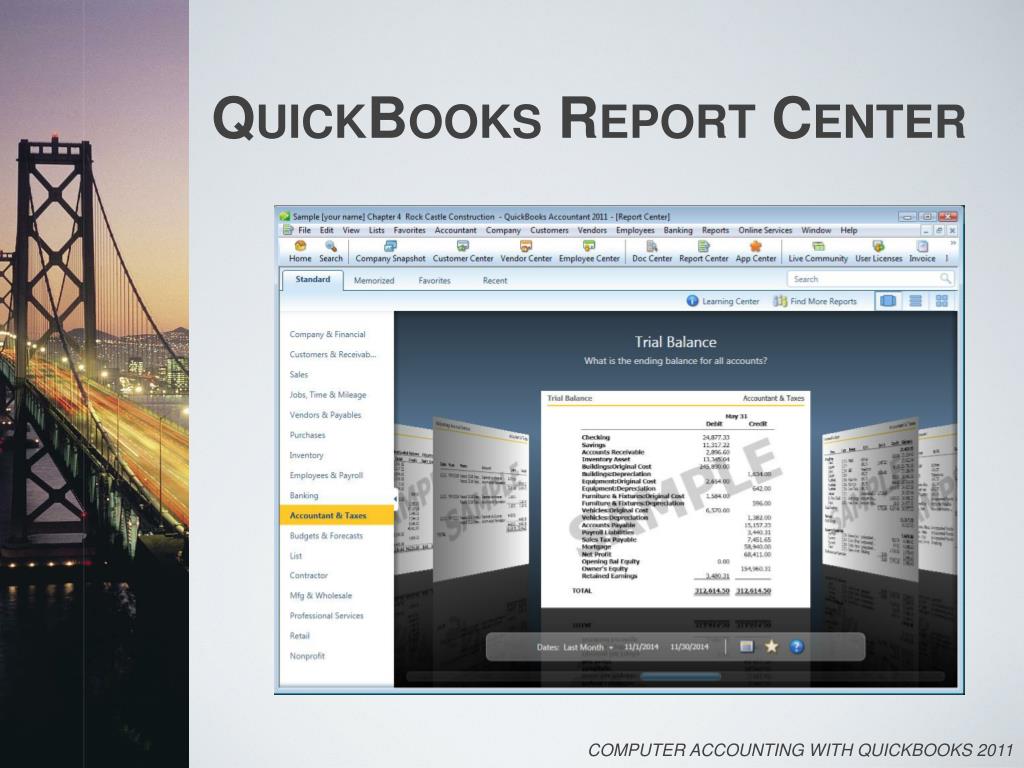
Task: Click the Learning Center info icon
Action: 692,301
